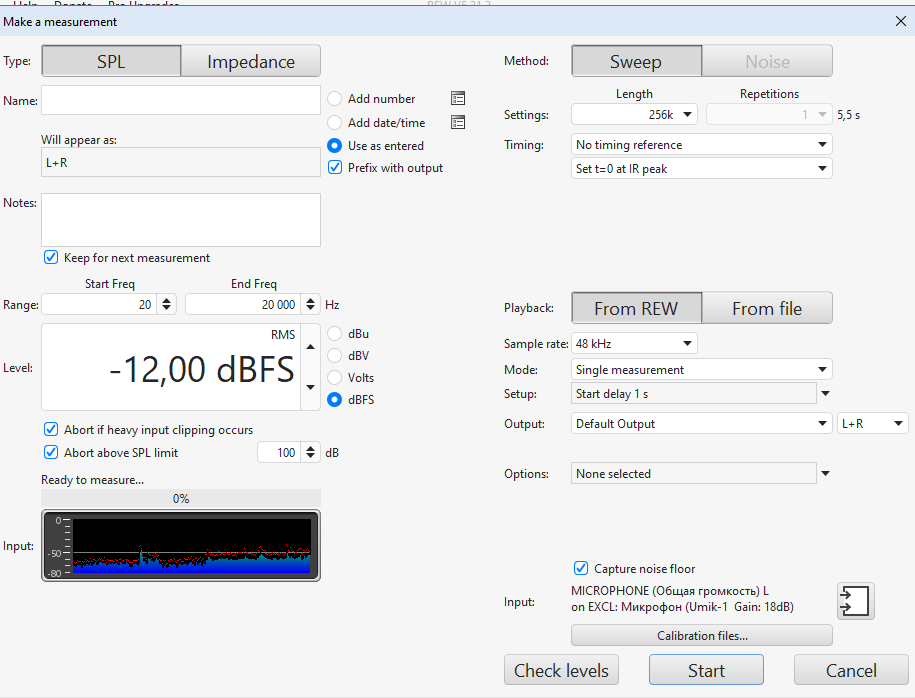The image size is (915, 698).
Task: Click the input device selection icon
Action: point(855,601)
